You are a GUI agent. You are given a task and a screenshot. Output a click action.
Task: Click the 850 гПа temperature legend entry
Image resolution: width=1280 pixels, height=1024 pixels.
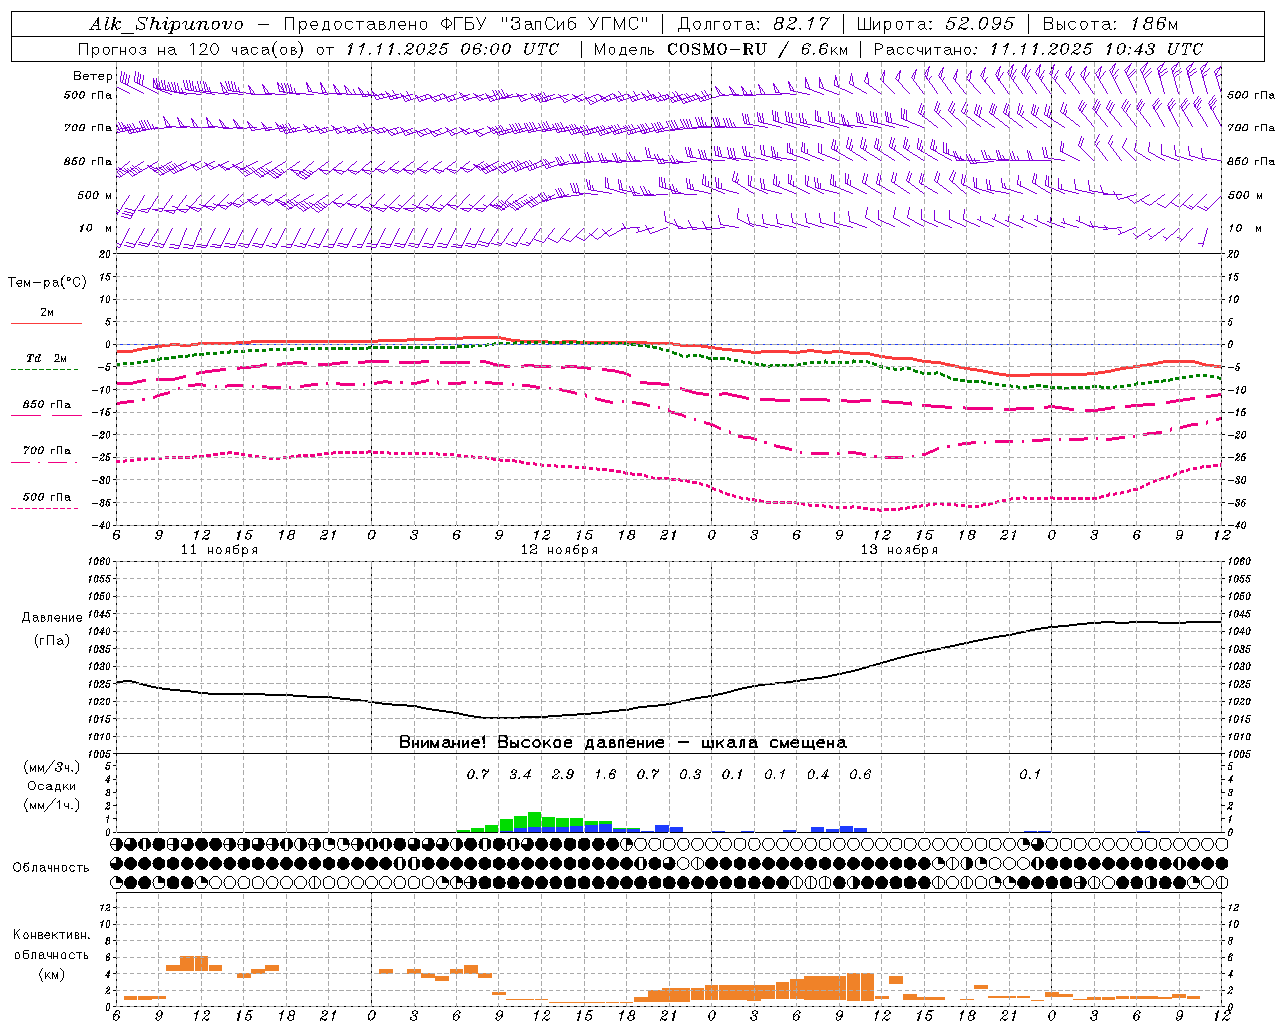tap(47, 405)
